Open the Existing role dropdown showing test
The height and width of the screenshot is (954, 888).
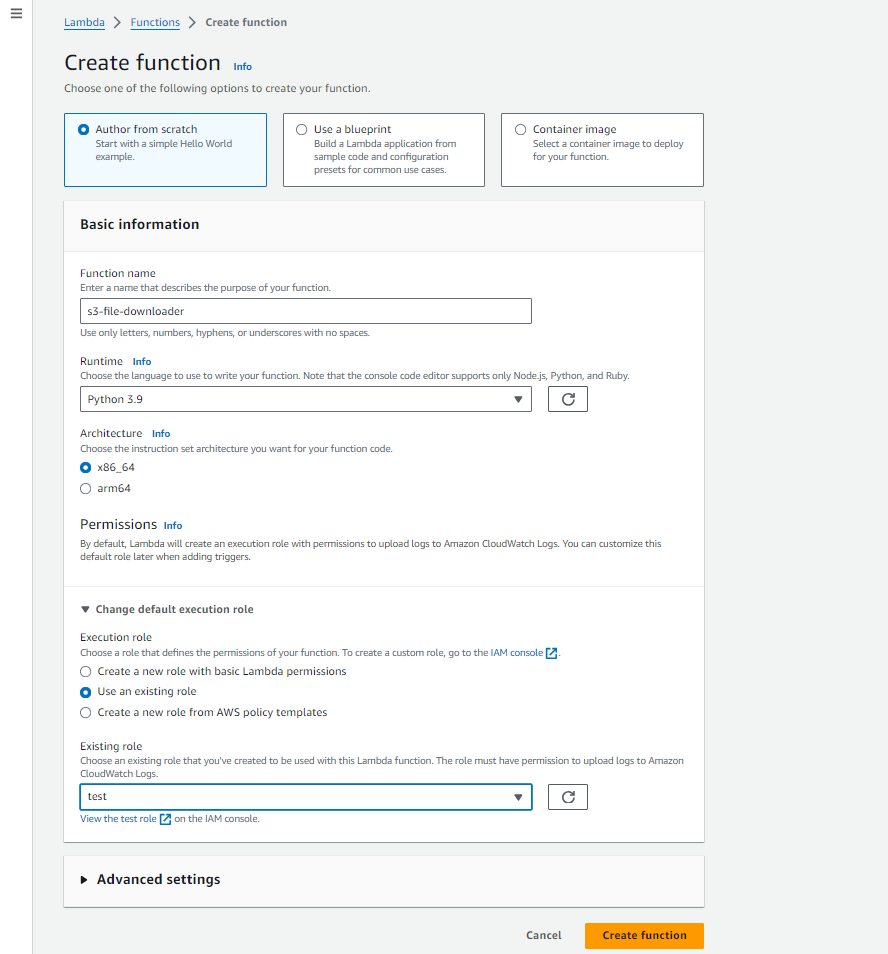click(x=305, y=797)
